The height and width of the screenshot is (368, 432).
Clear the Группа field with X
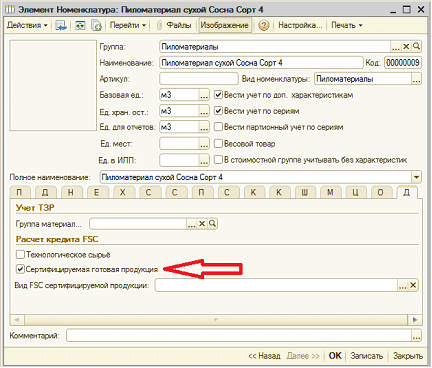point(406,47)
